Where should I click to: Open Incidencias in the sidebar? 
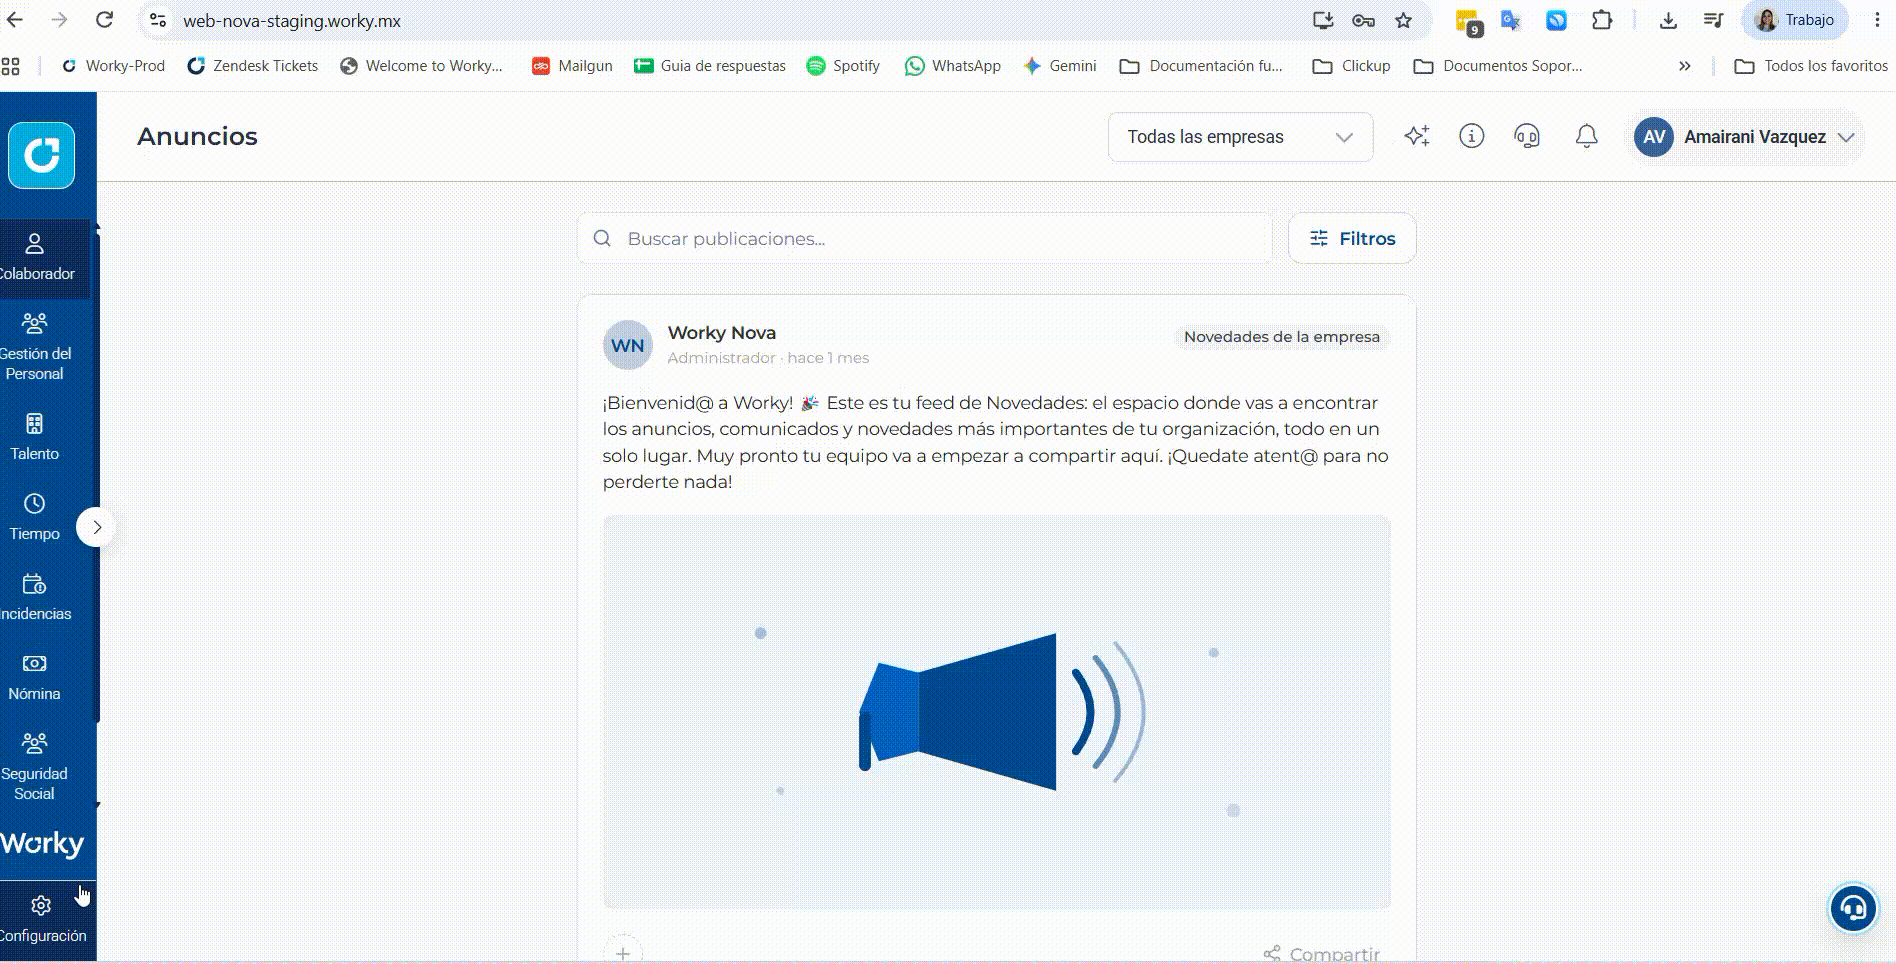tap(35, 597)
